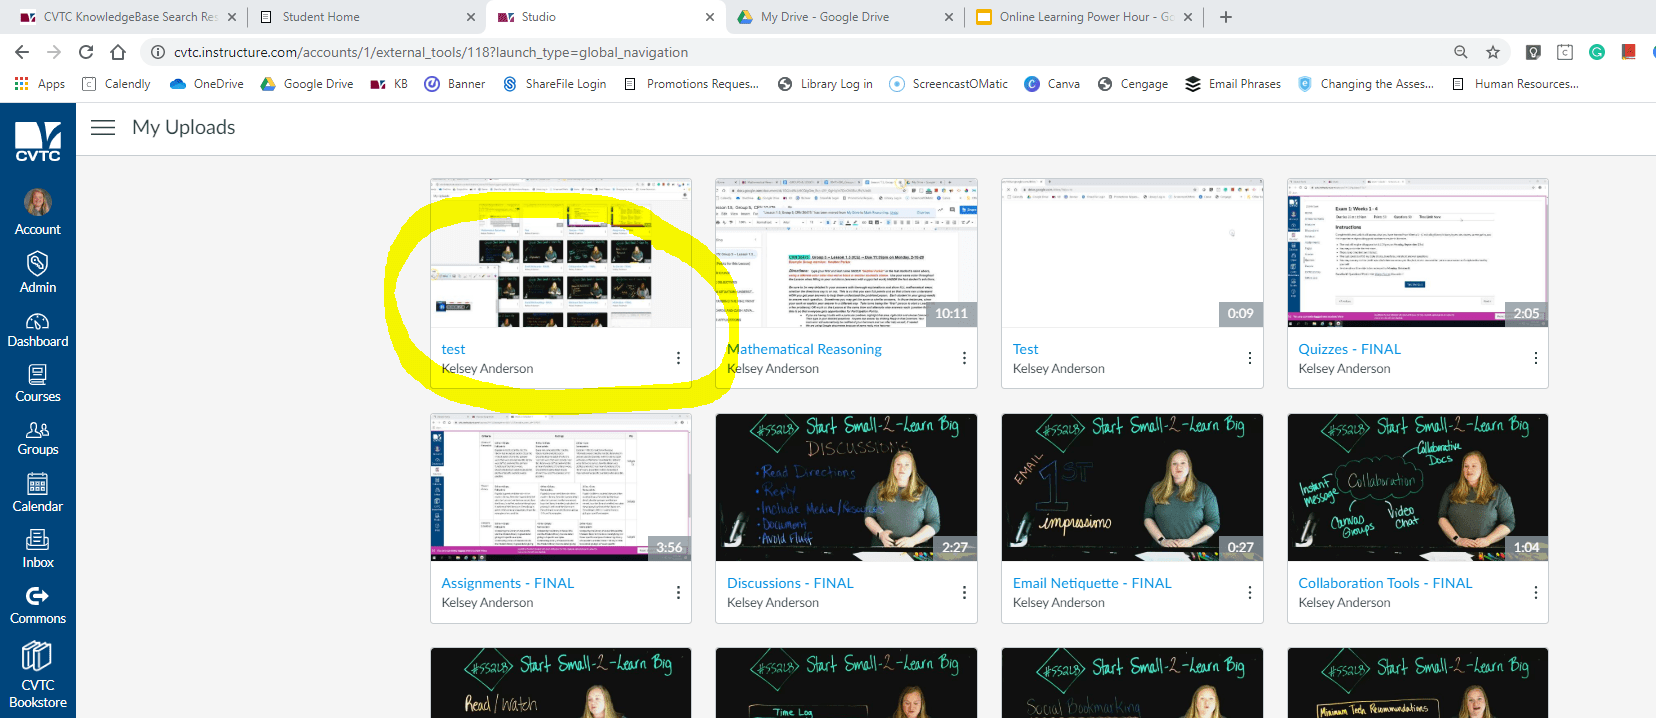Open options menu for Quizzes - FINAL
The height and width of the screenshot is (718, 1656).
[1536, 358]
